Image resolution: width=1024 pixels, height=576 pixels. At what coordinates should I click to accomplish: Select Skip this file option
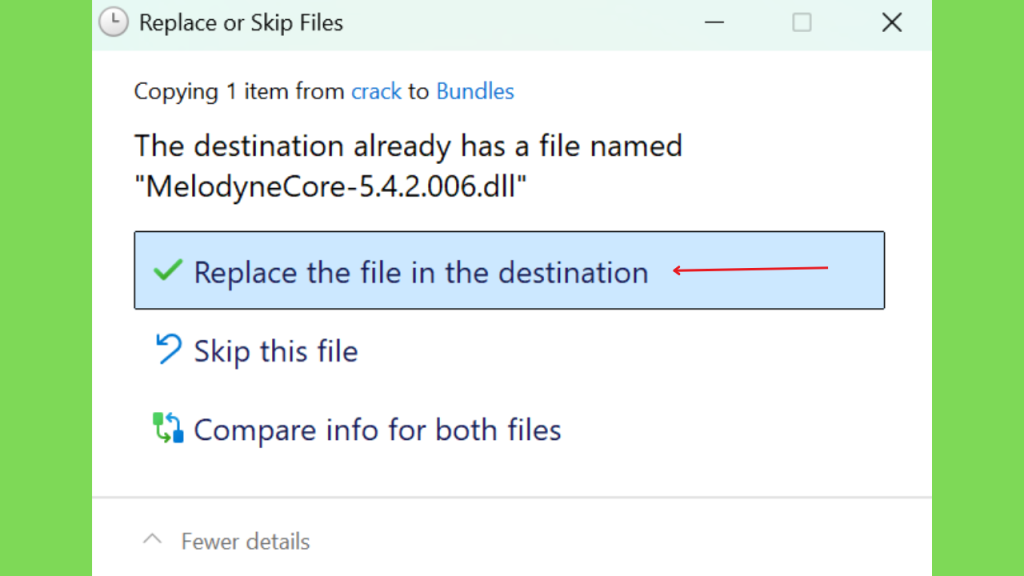coord(276,351)
